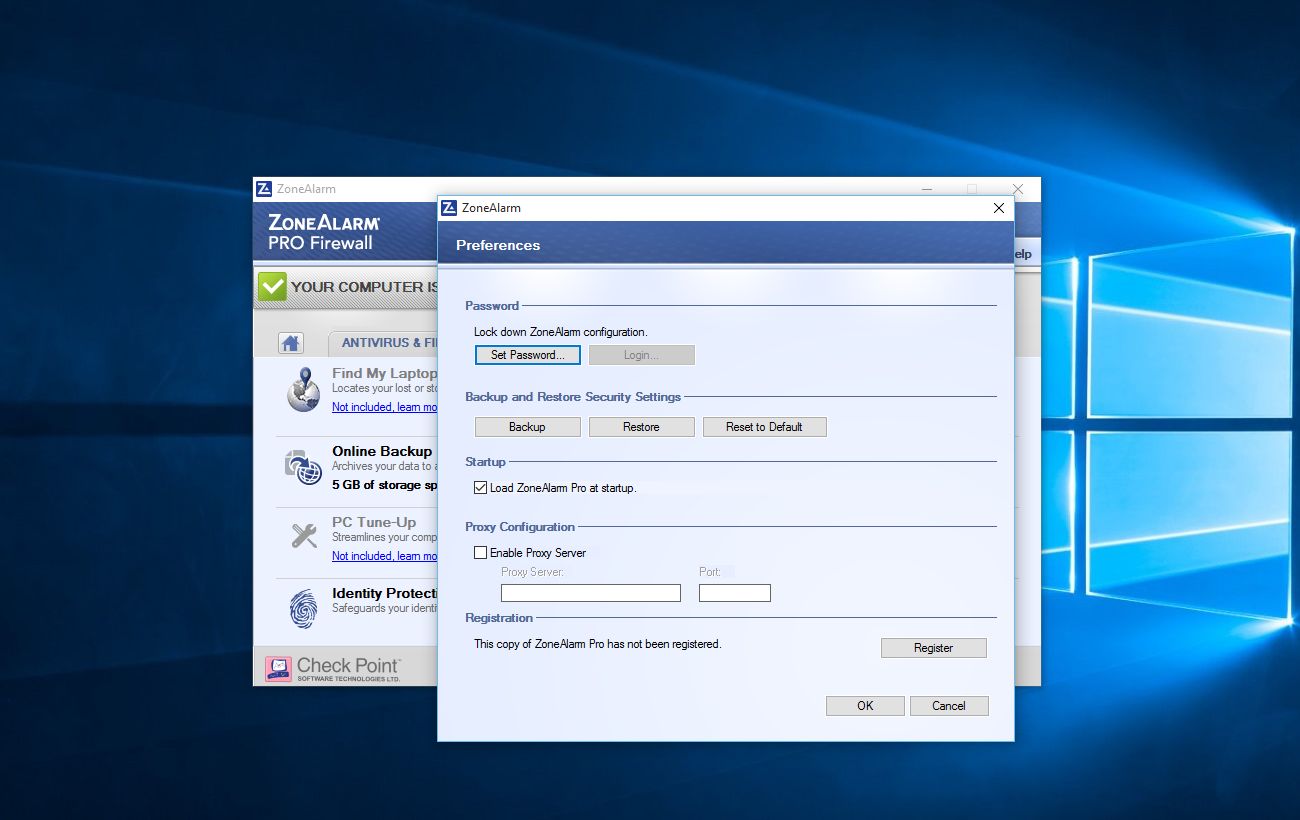1300x820 pixels.
Task: Close the main ZoneAlarm window
Action: point(1017,189)
